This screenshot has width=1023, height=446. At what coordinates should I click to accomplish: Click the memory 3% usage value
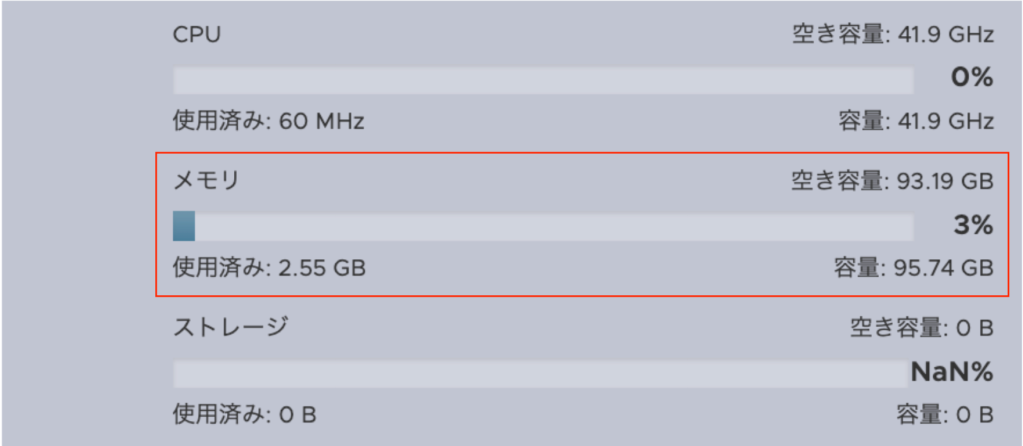(972, 226)
